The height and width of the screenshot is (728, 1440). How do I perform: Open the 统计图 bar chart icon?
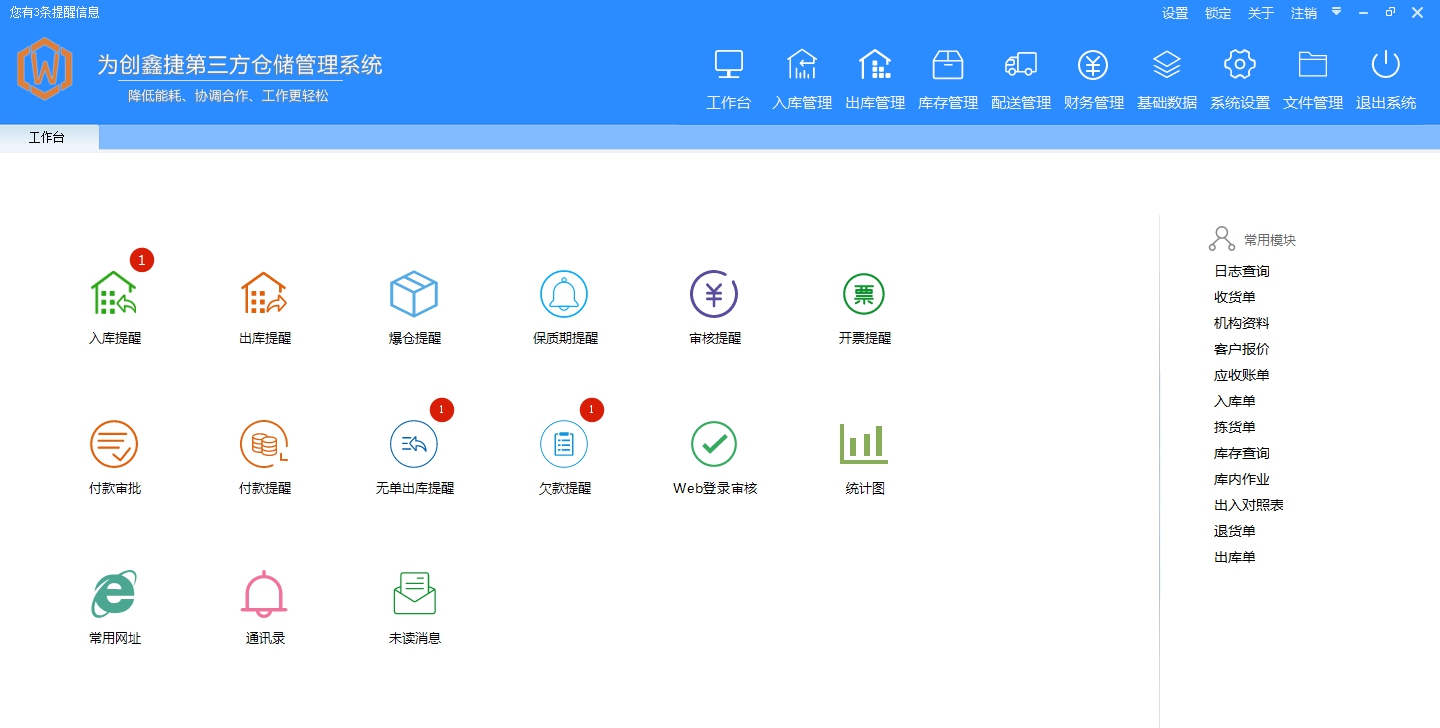[864, 444]
